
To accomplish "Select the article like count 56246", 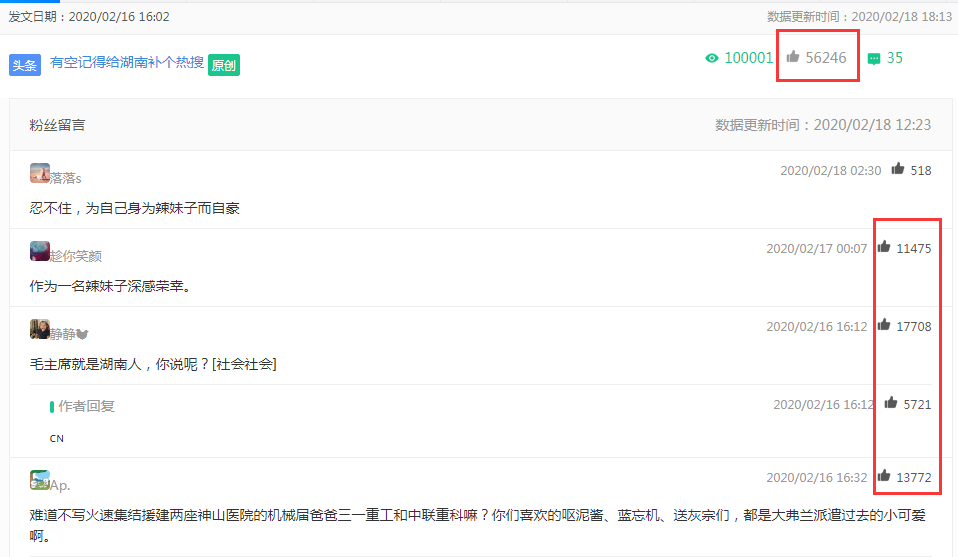I will click(x=825, y=58).
